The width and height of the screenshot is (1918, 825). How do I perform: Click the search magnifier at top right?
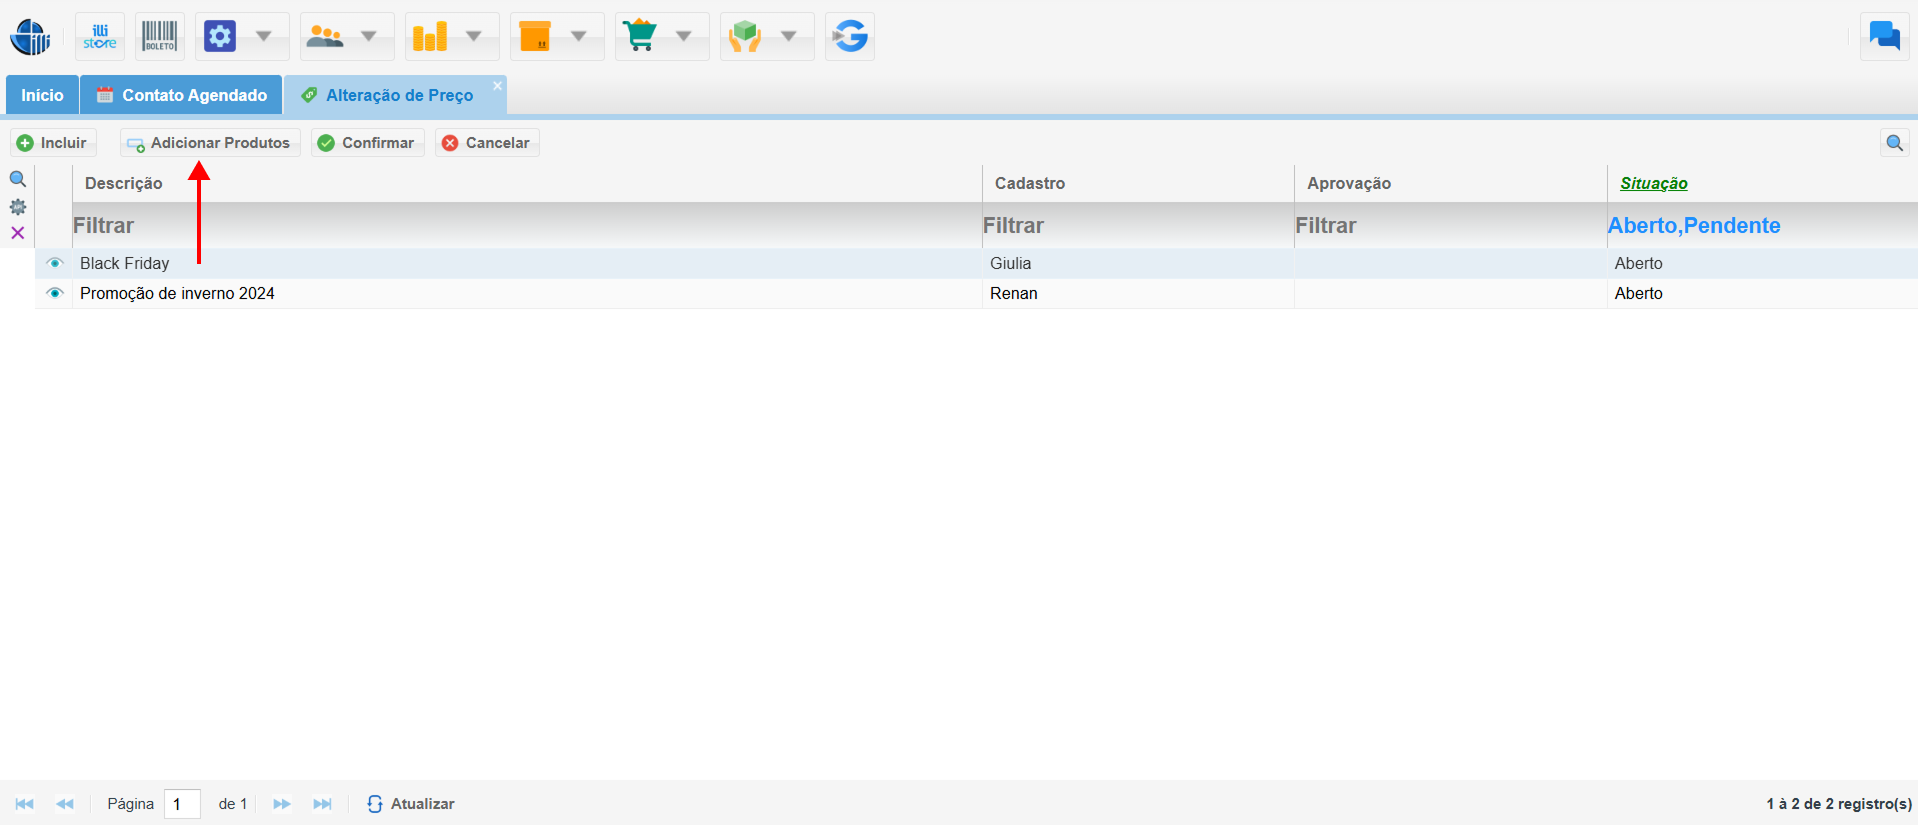(x=1894, y=143)
